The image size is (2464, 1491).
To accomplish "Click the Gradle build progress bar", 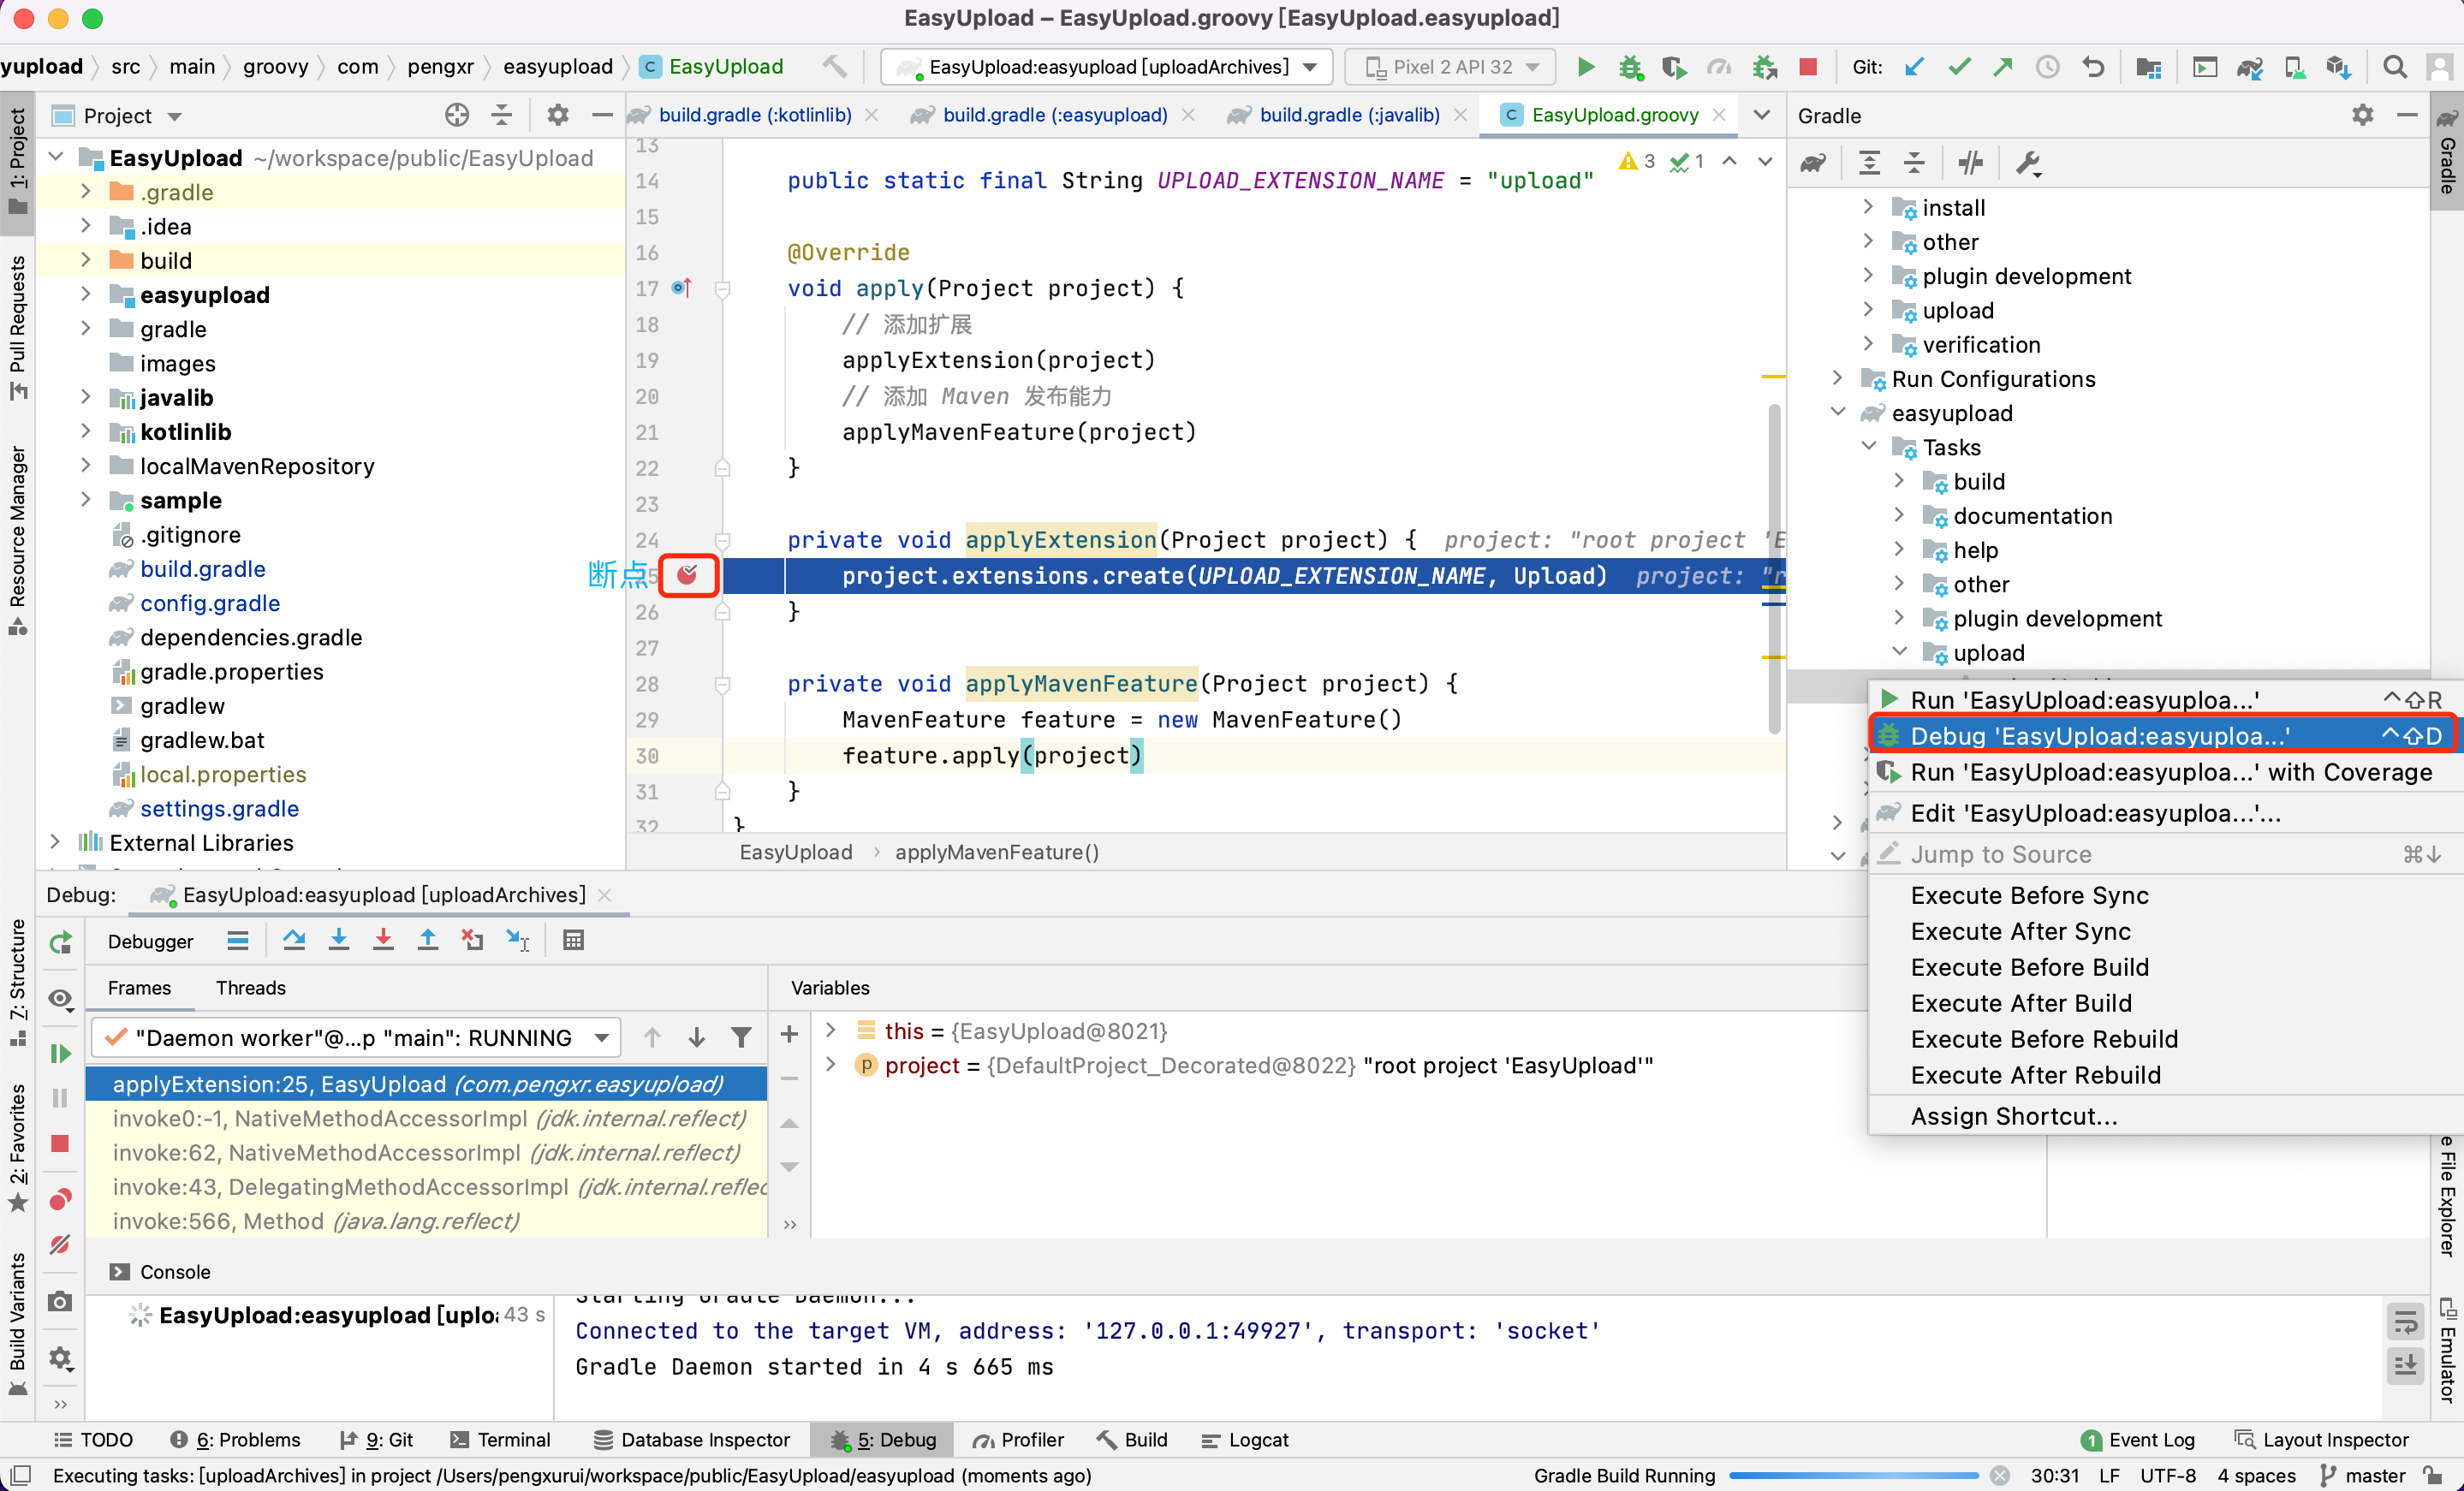I will pyautogui.click(x=1853, y=1475).
